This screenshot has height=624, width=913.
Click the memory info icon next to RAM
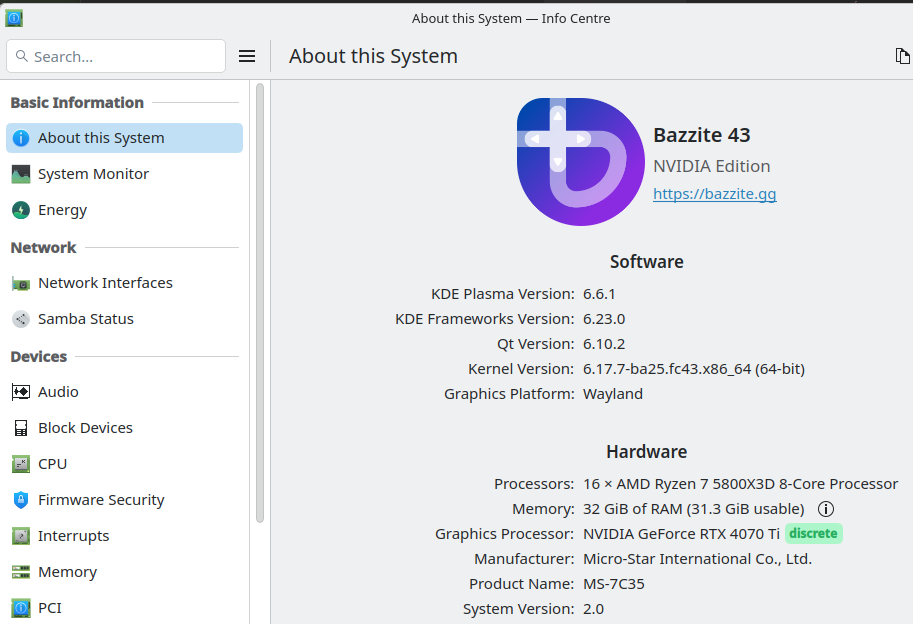(x=826, y=509)
